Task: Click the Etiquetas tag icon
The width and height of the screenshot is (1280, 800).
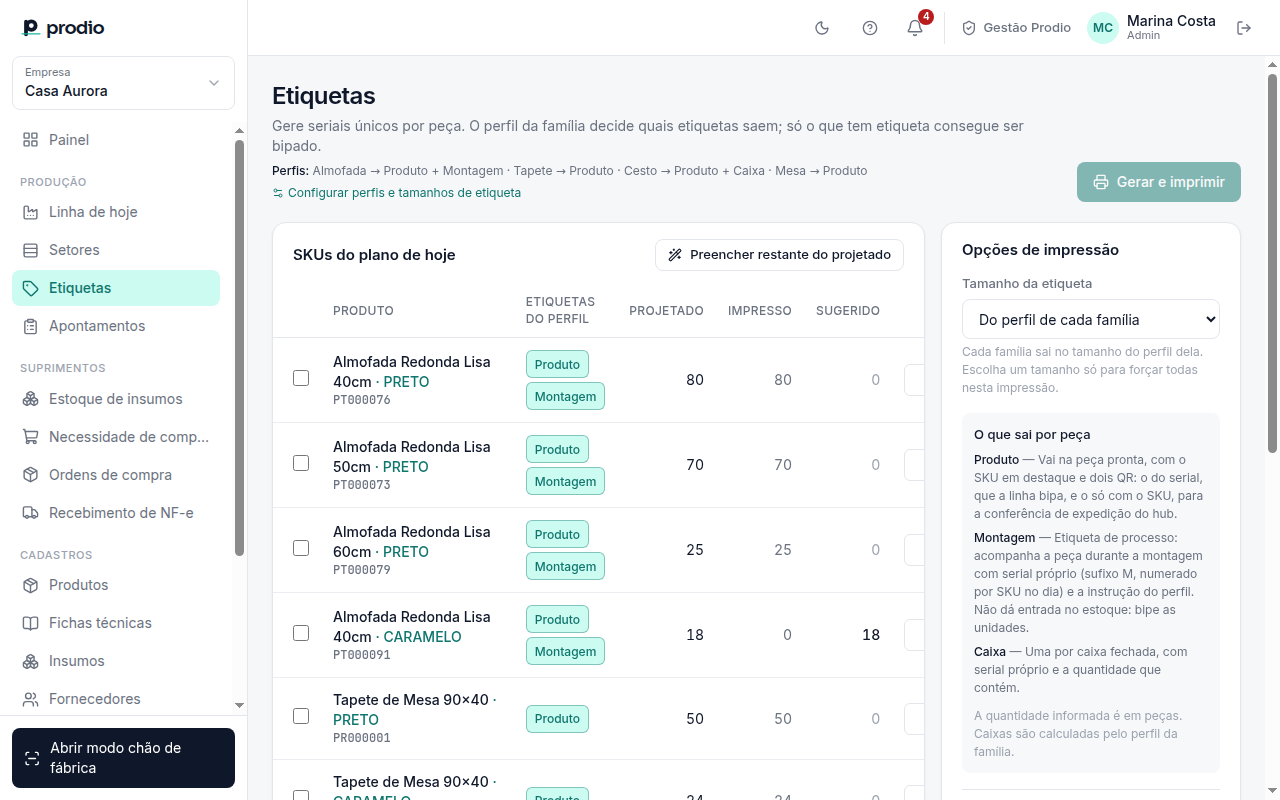Action: (31, 288)
